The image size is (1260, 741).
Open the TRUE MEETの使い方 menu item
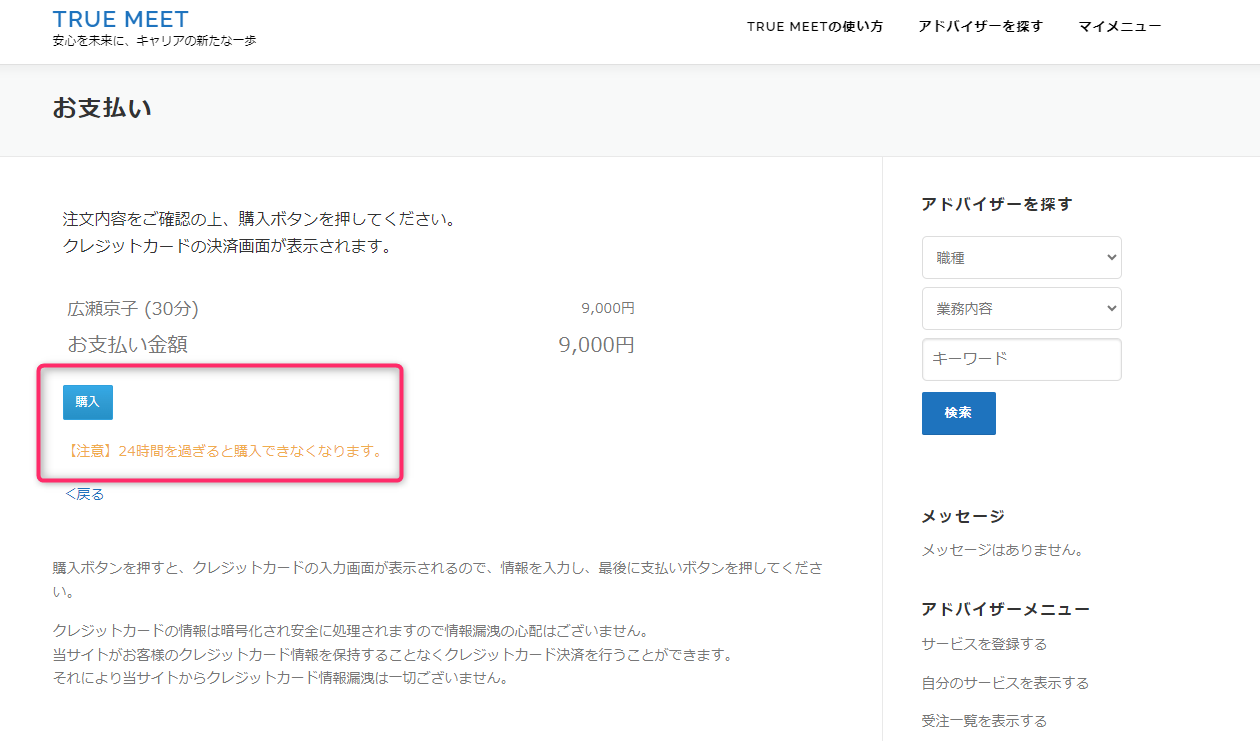pos(814,27)
